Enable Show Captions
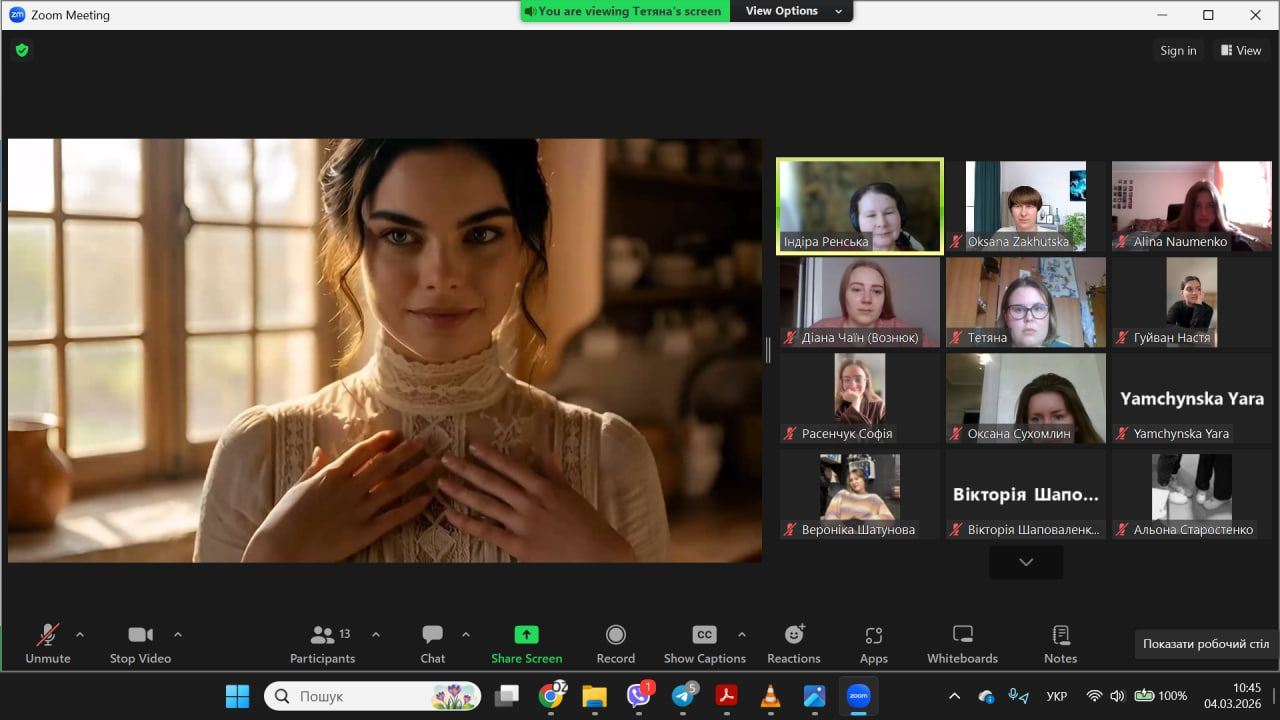The width and height of the screenshot is (1280, 720). (704, 644)
